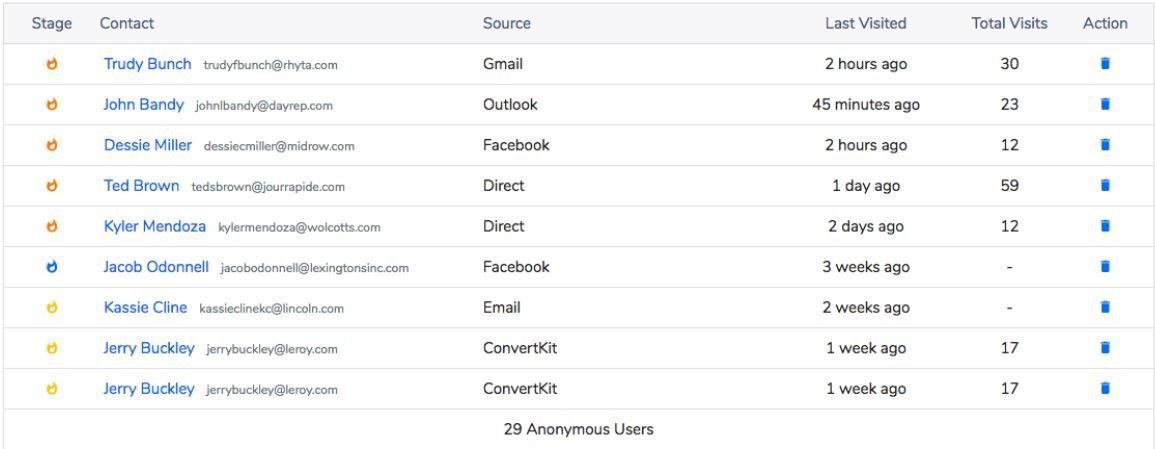This screenshot has width=1155, height=449.
Task: Sort by Last Visited column header
Action: coord(866,24)
